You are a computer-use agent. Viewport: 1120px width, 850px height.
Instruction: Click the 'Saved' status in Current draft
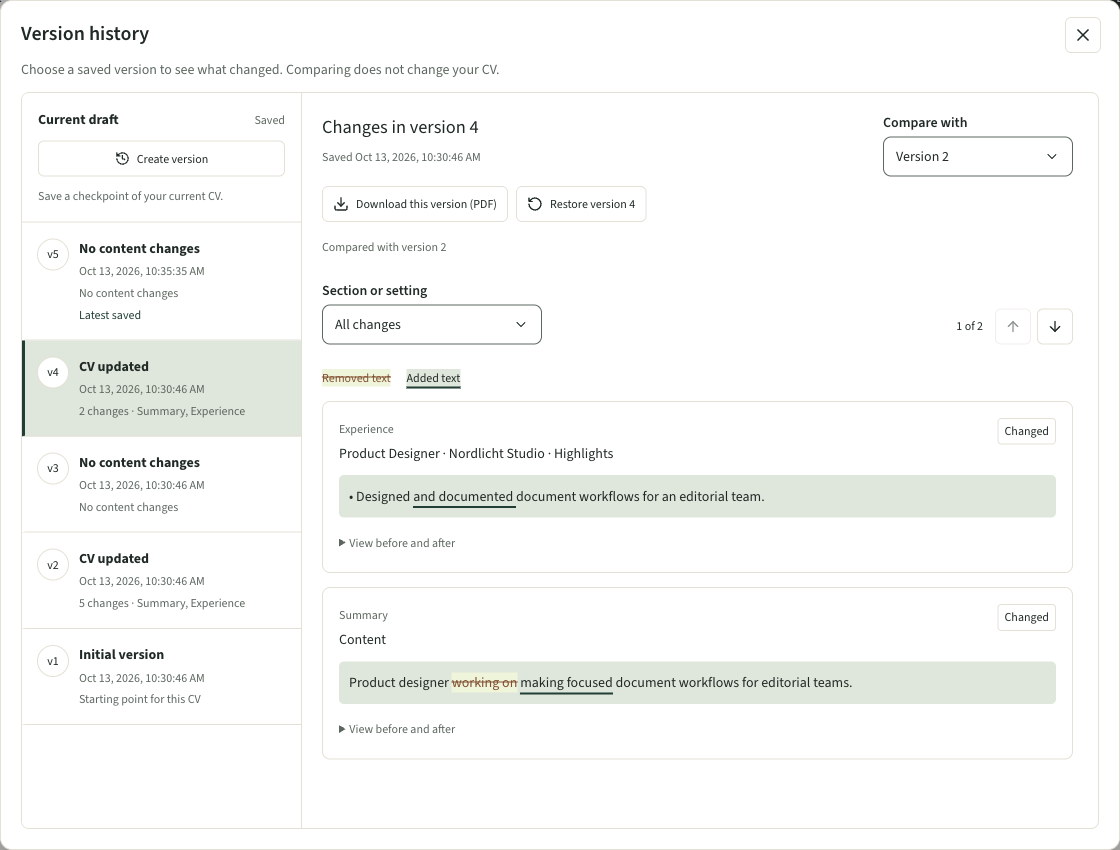coord(269,120)
